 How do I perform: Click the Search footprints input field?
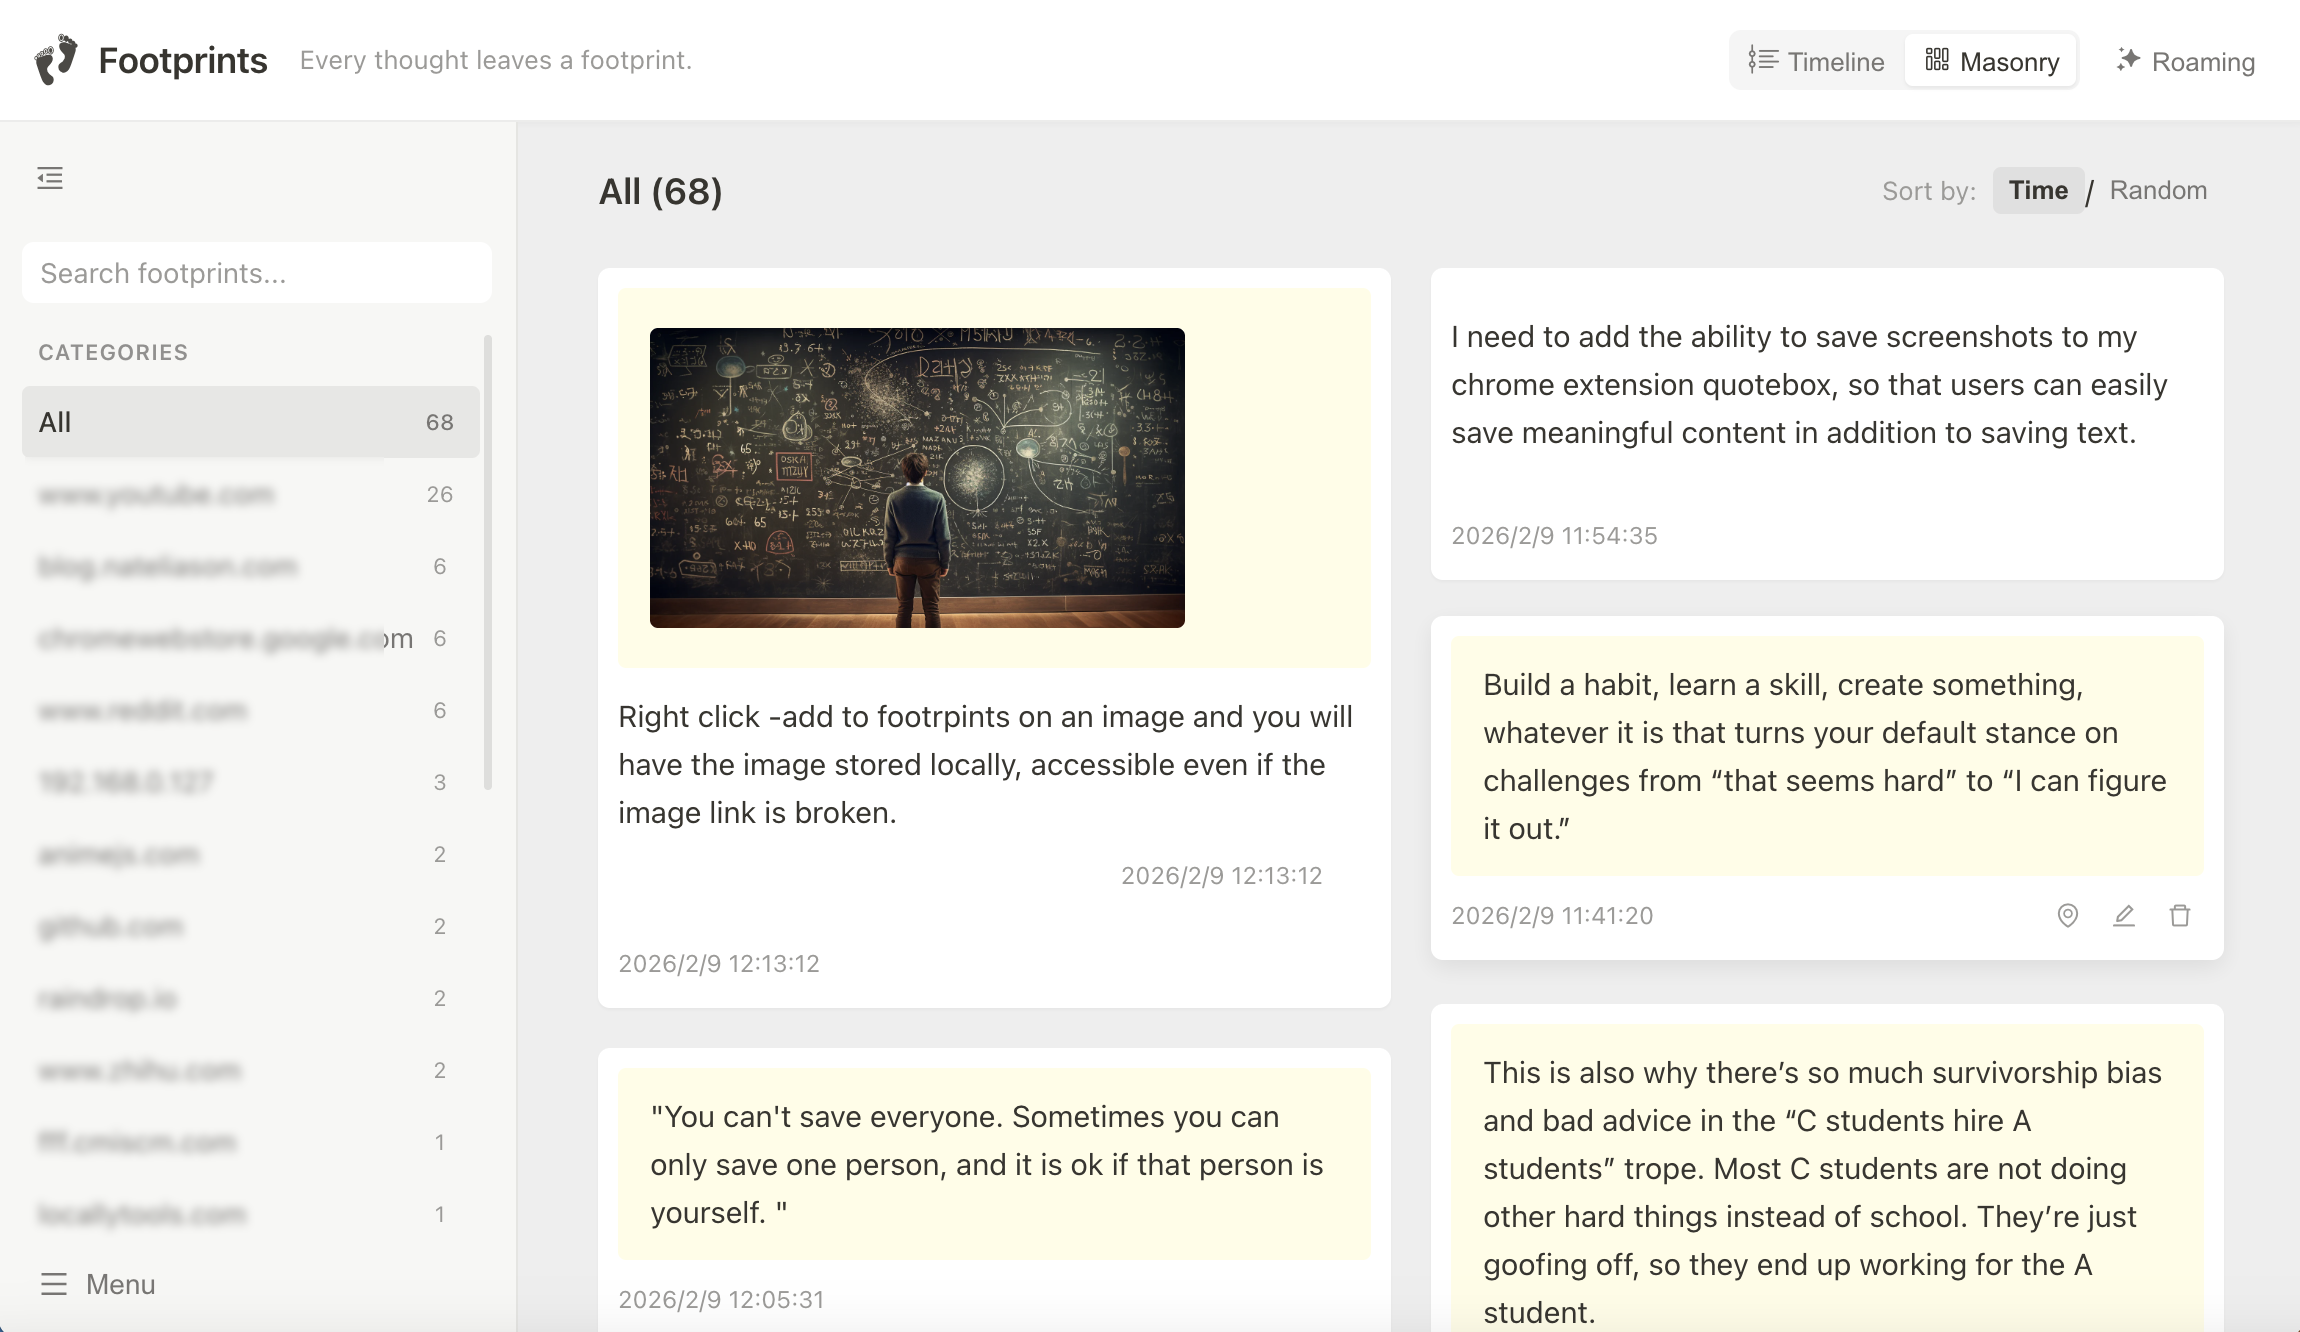[256, 273]
